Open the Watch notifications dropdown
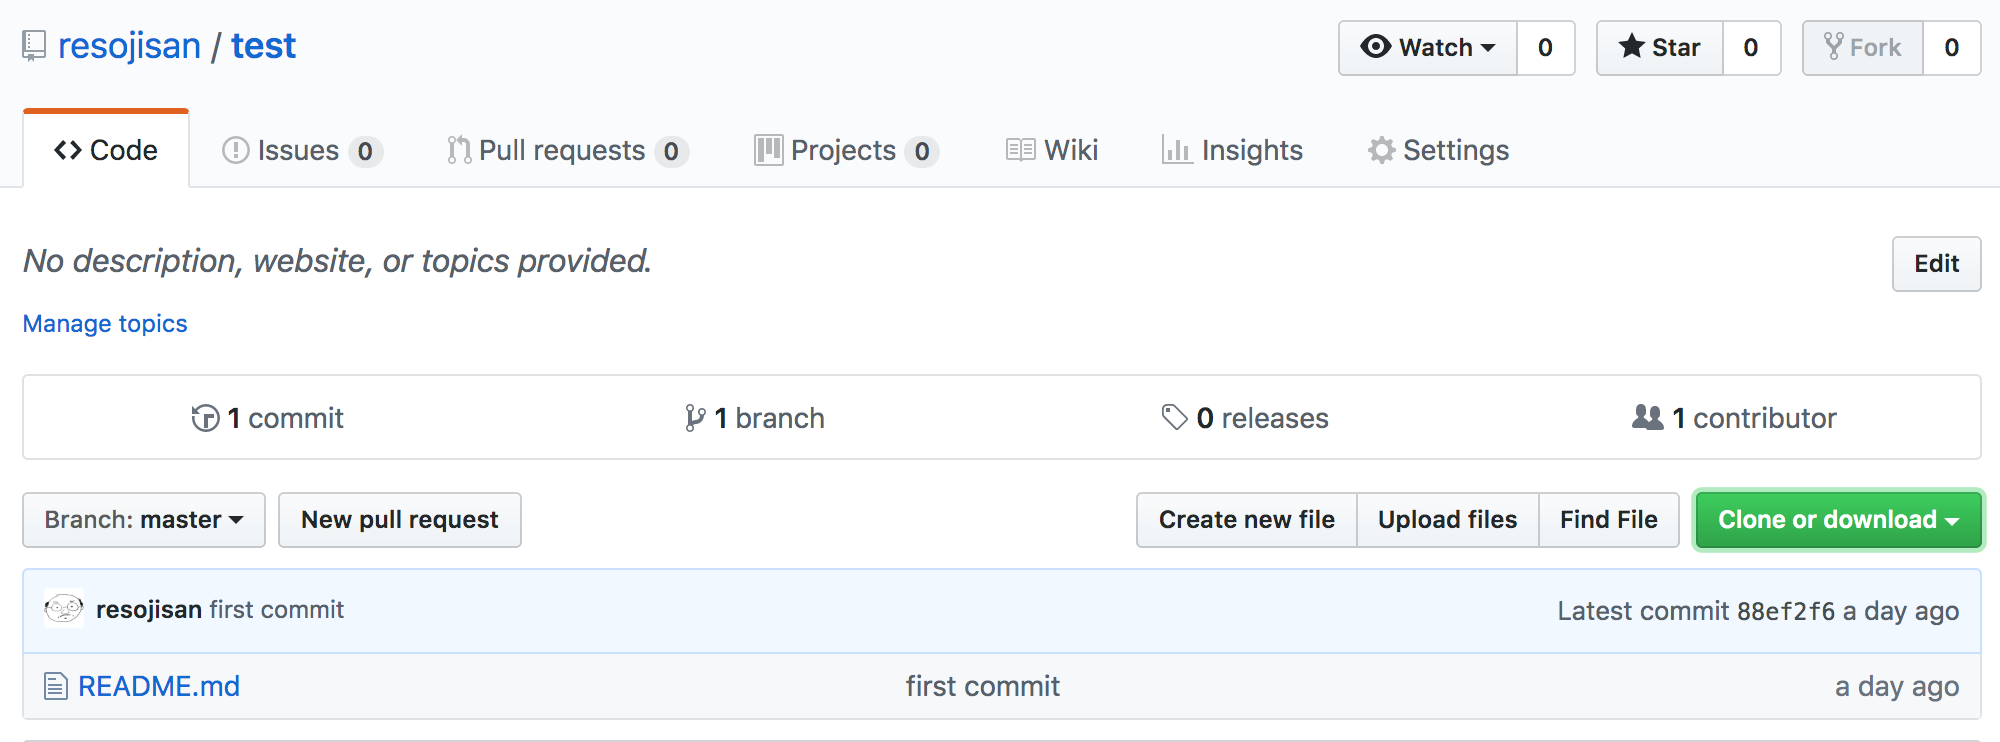This screenshot has width=2000, height=742. point(1428,47)
